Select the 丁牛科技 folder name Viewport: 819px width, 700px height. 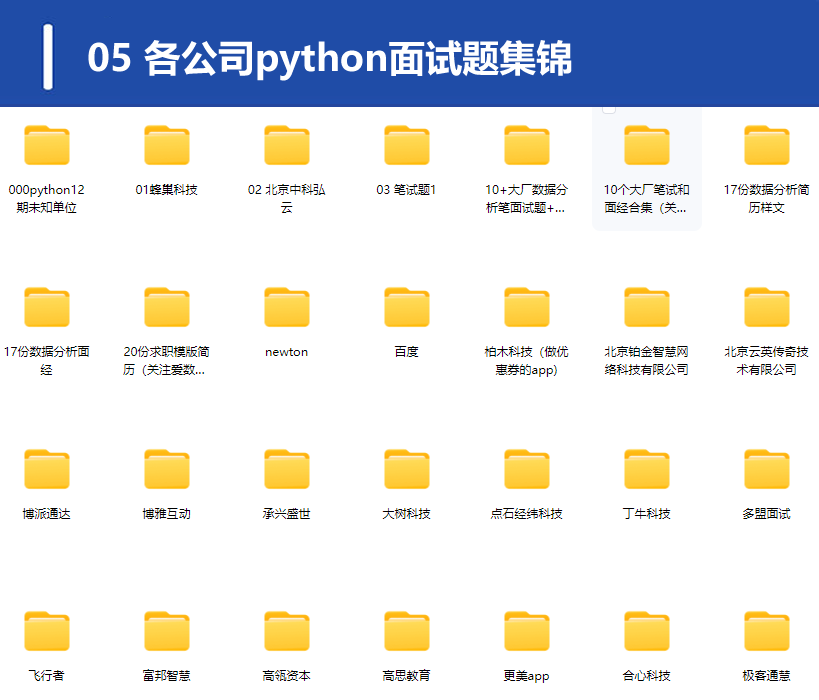[x=647, y=514]
